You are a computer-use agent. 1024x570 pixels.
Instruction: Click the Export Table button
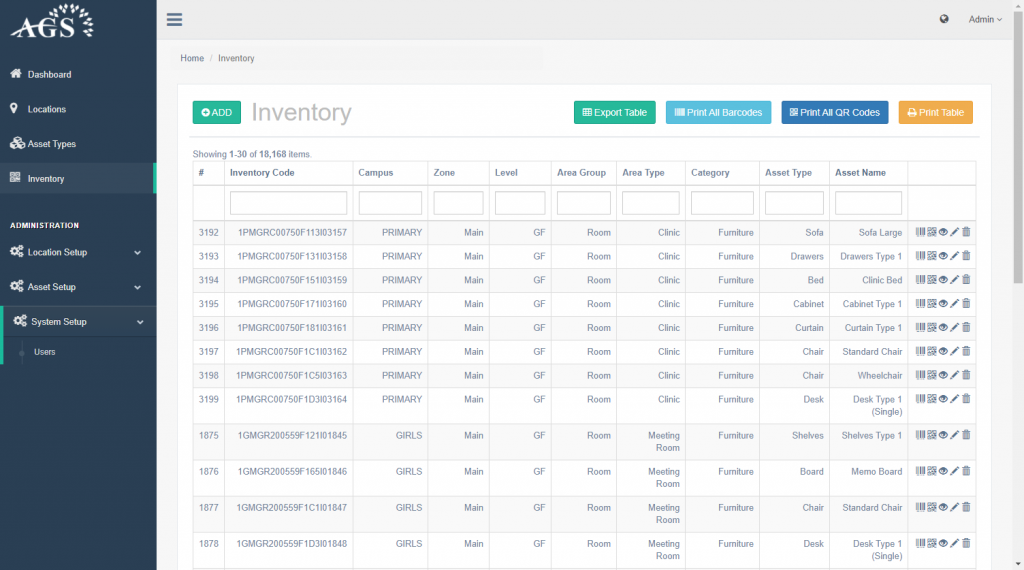click(614, 113)
